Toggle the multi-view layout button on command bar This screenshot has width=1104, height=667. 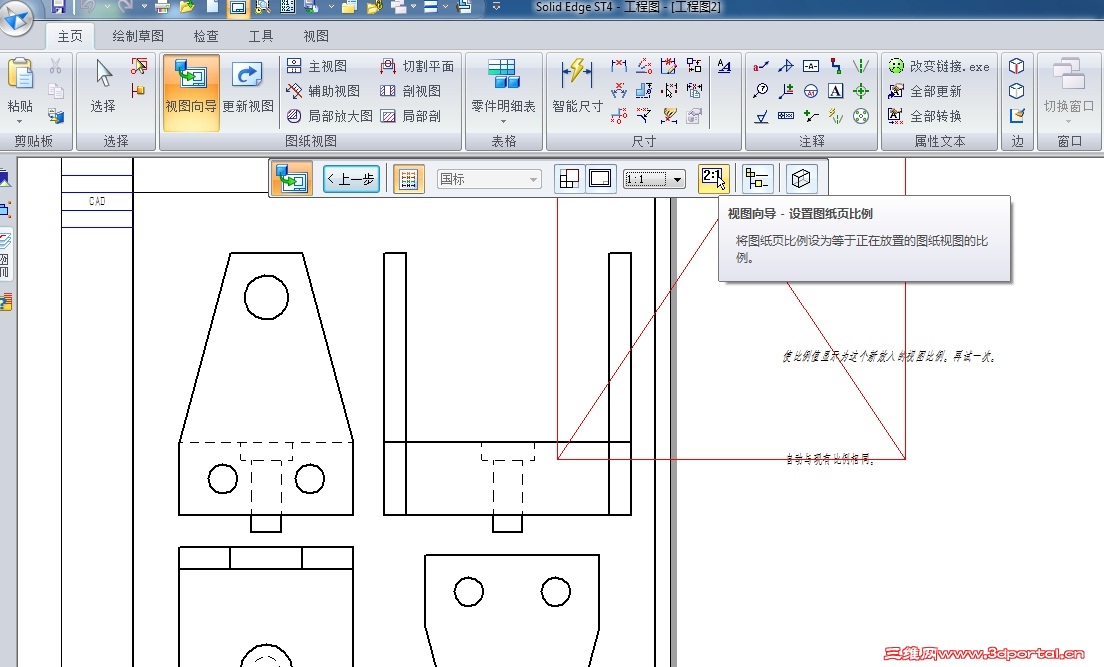tap(569, 179)
